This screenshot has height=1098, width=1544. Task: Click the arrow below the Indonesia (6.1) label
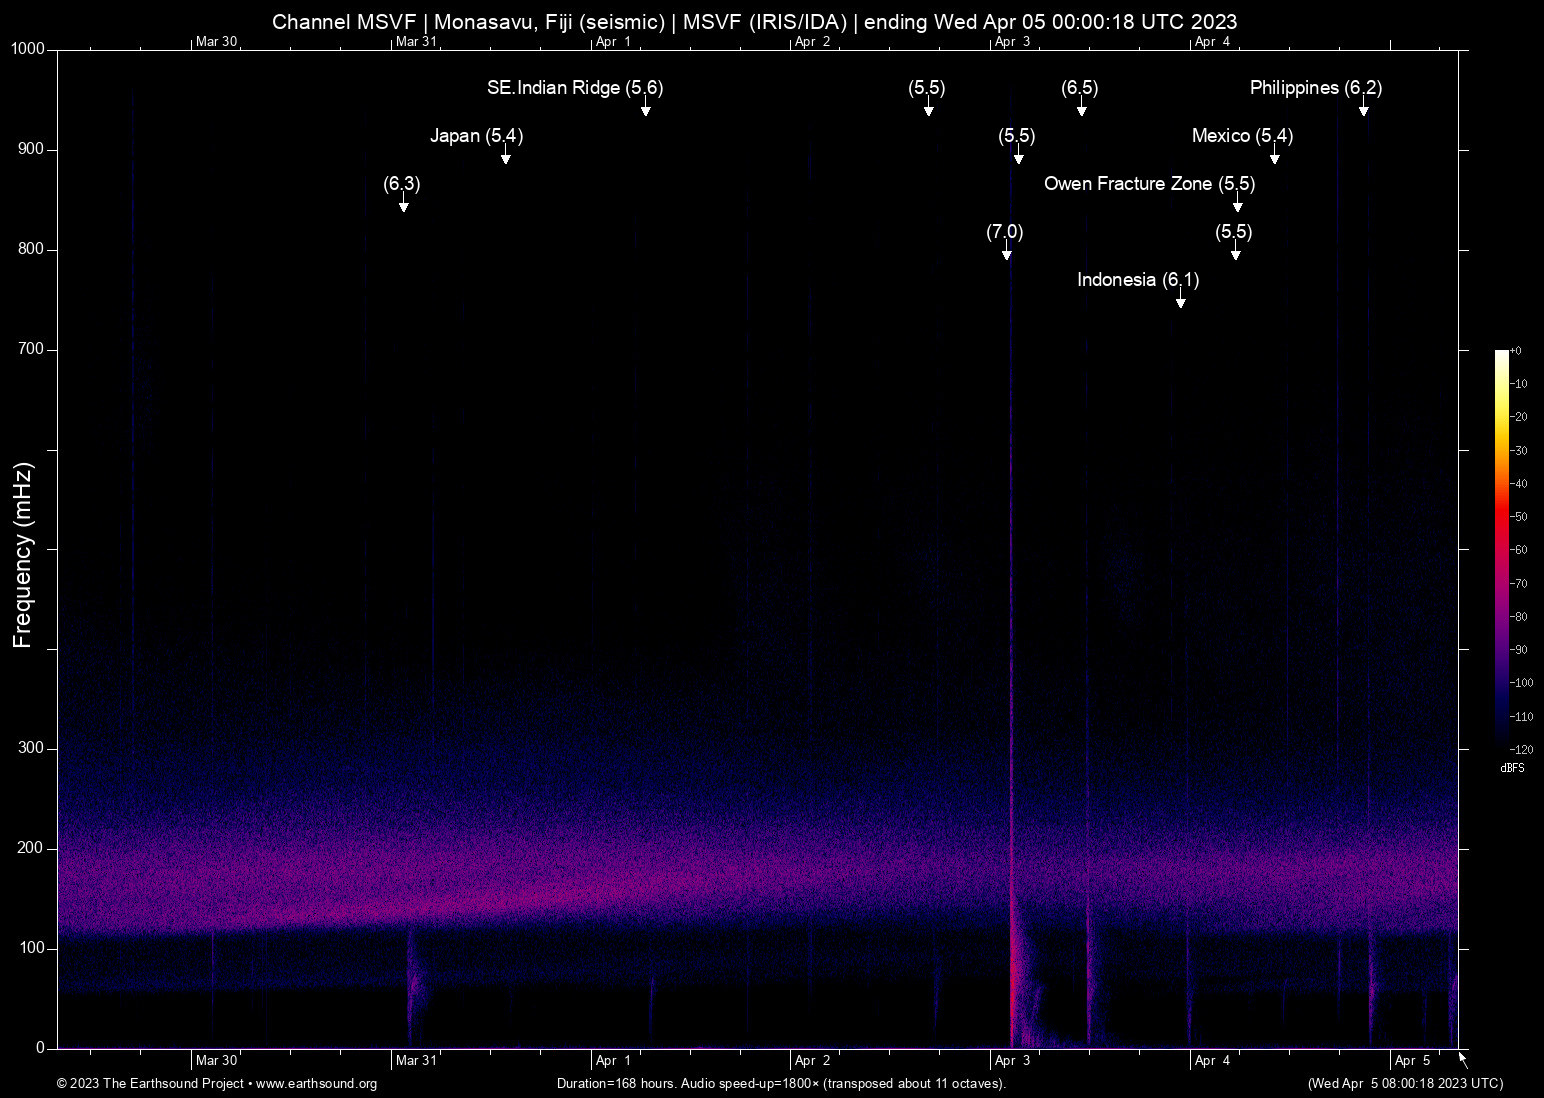pos(1181,300)
